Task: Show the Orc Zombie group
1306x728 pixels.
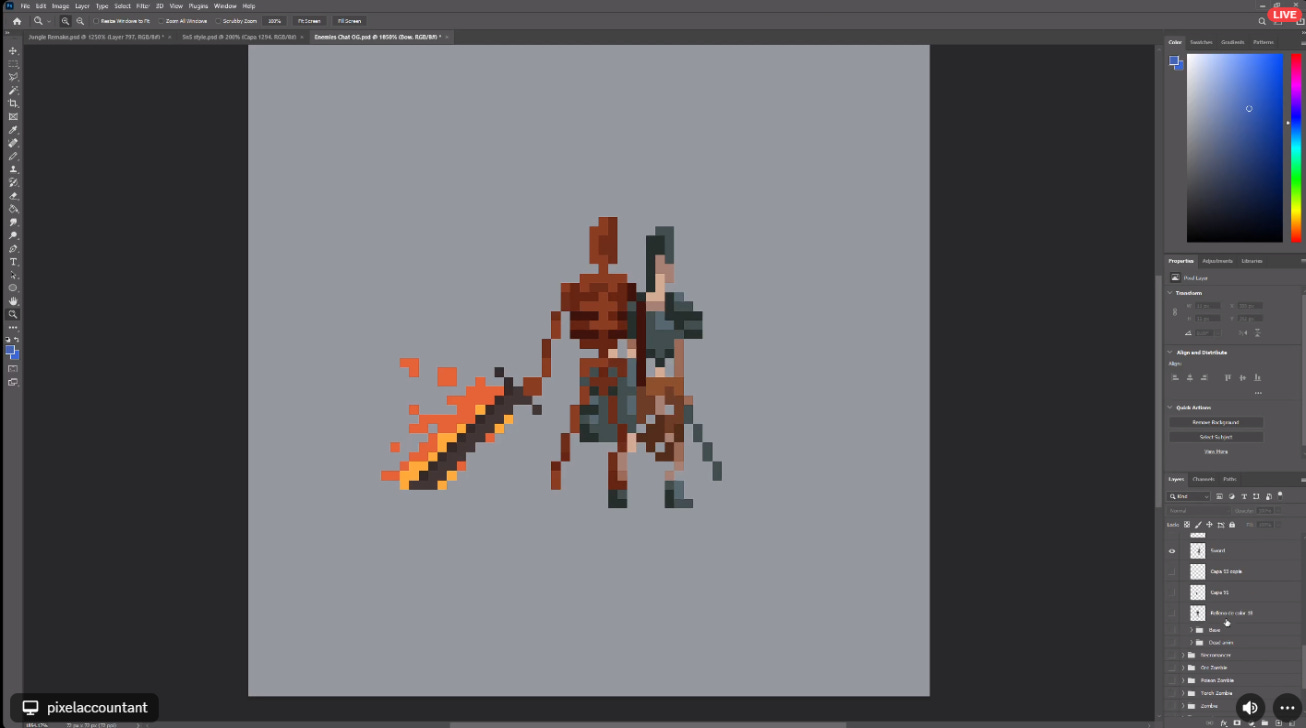Action: 1172,668
